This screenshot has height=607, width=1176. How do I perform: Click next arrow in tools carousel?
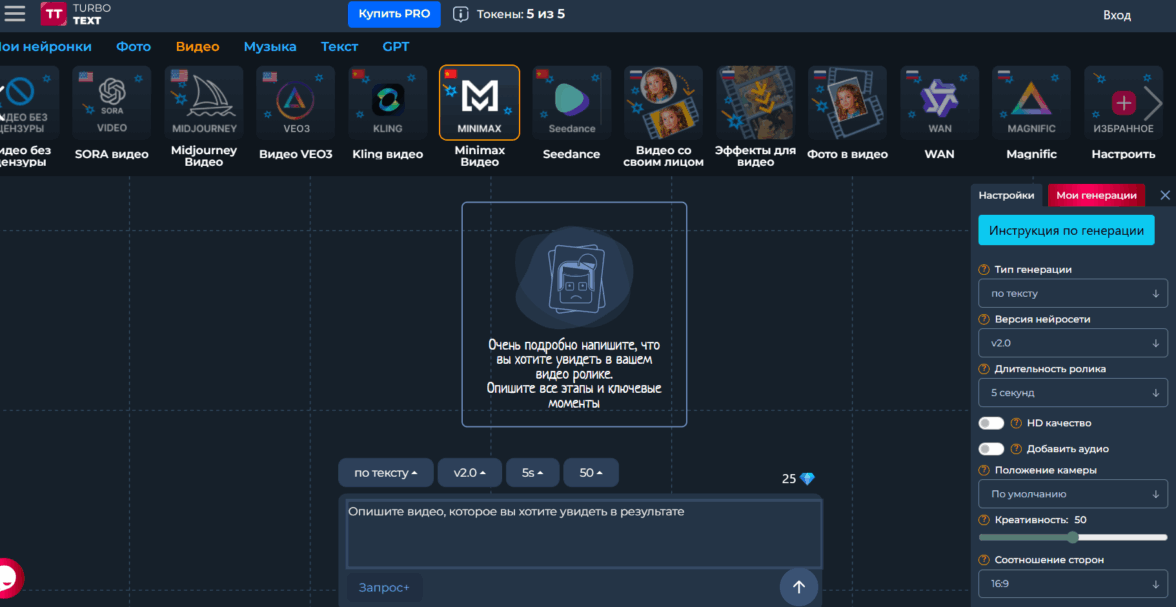click(1153, 104)
